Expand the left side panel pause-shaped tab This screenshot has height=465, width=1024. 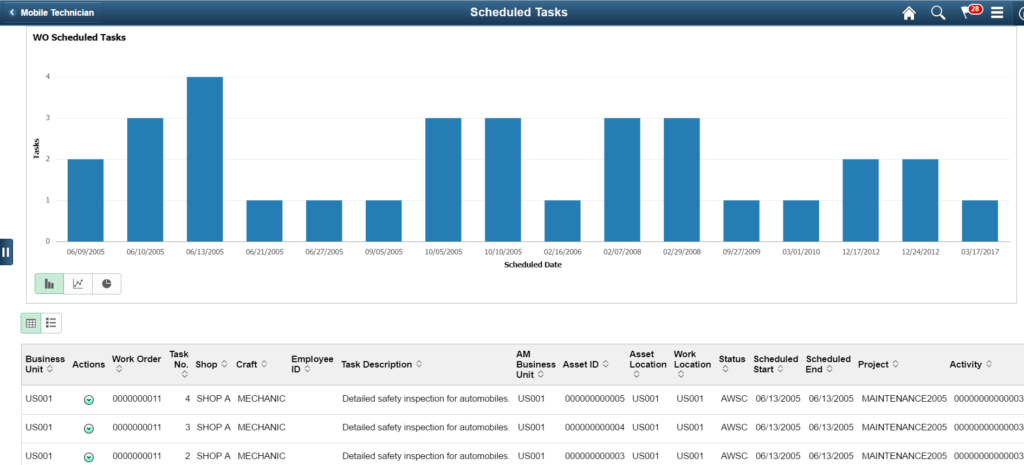[6, 252]
